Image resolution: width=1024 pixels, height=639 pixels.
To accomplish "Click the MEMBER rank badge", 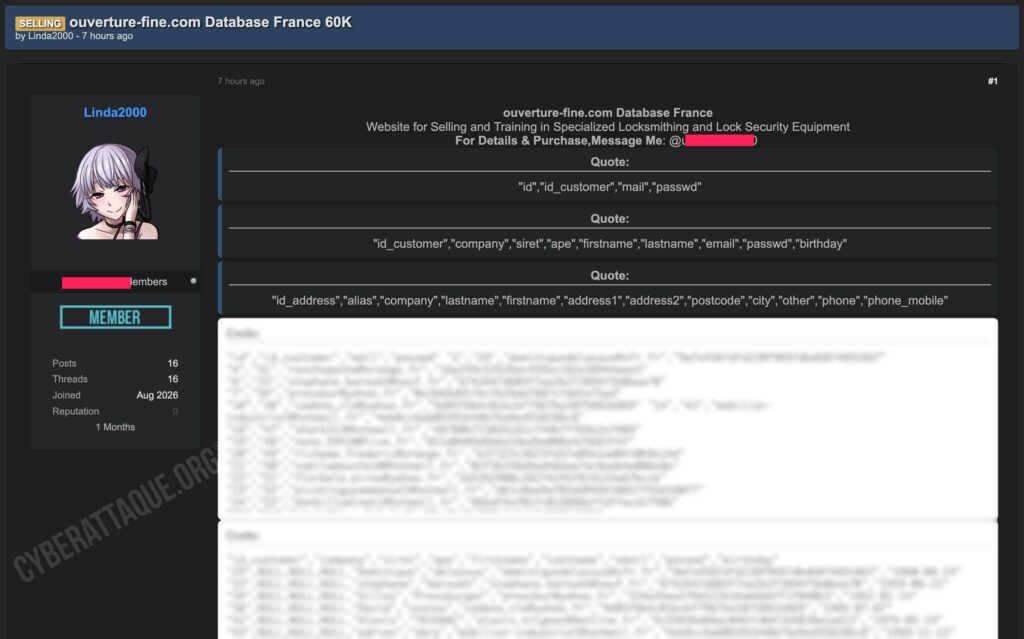I will (116, 317).
